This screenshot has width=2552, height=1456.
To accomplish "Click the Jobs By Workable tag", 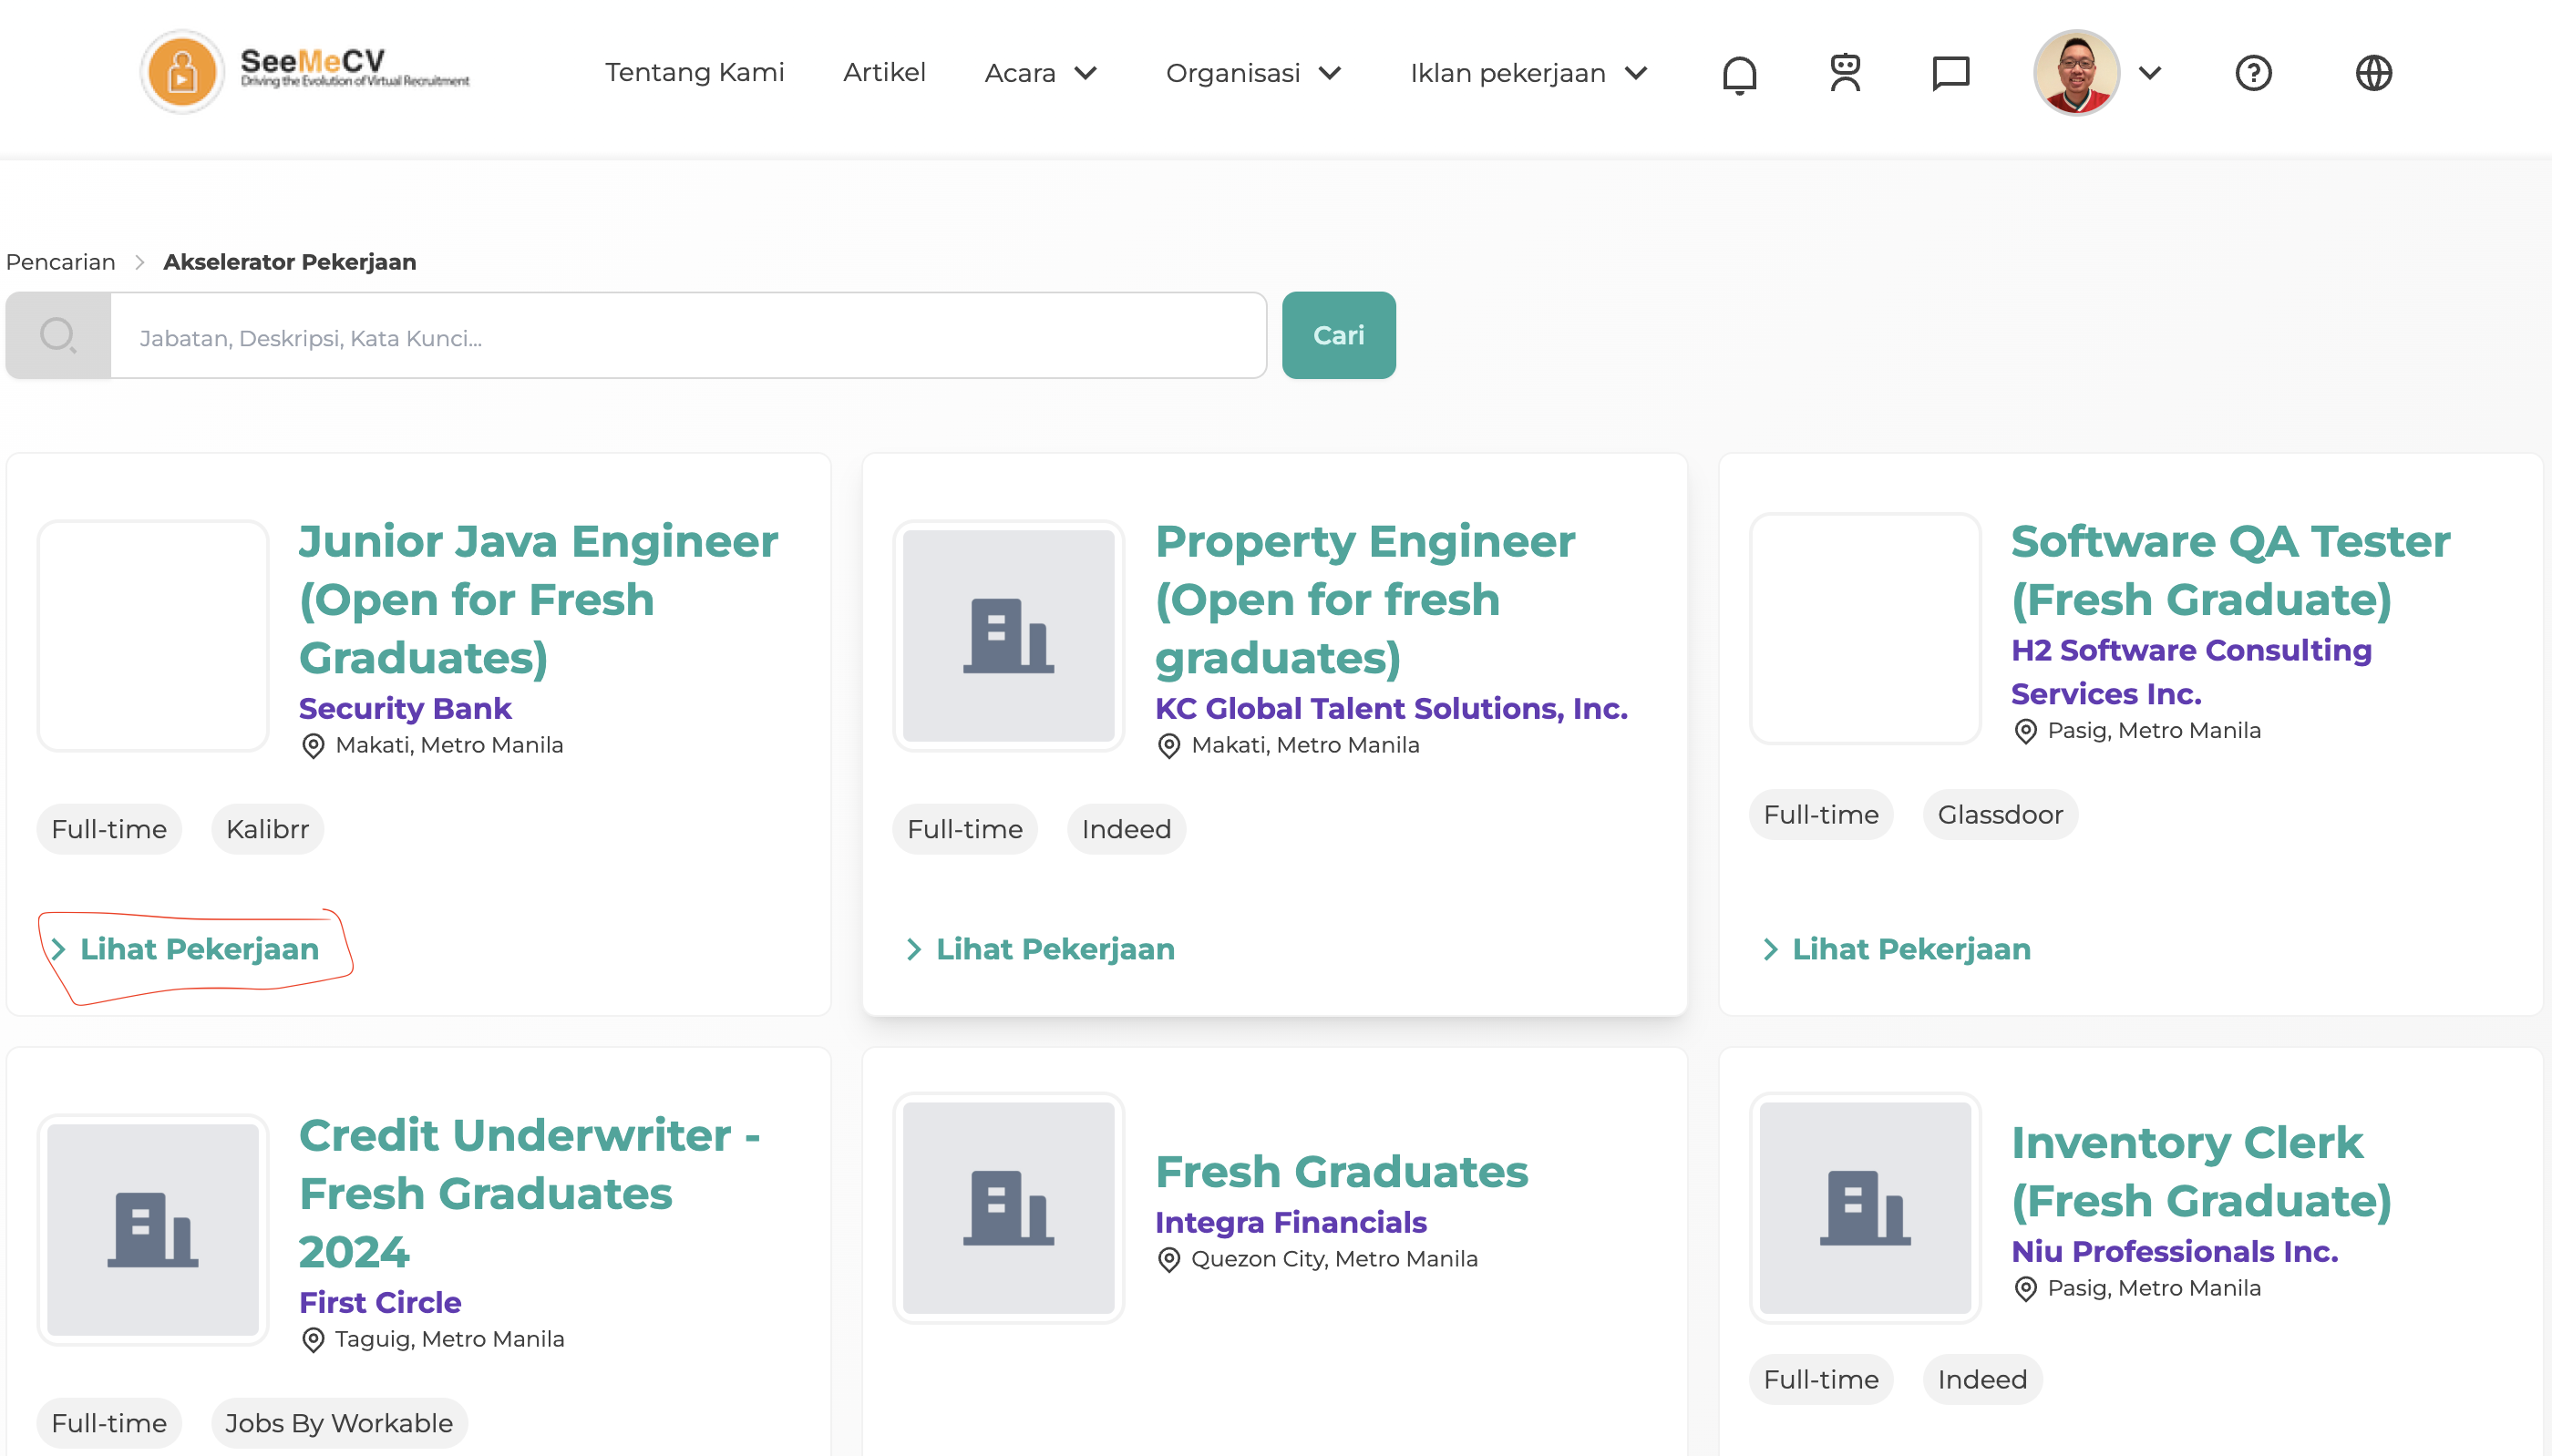I will (339, 1423).
